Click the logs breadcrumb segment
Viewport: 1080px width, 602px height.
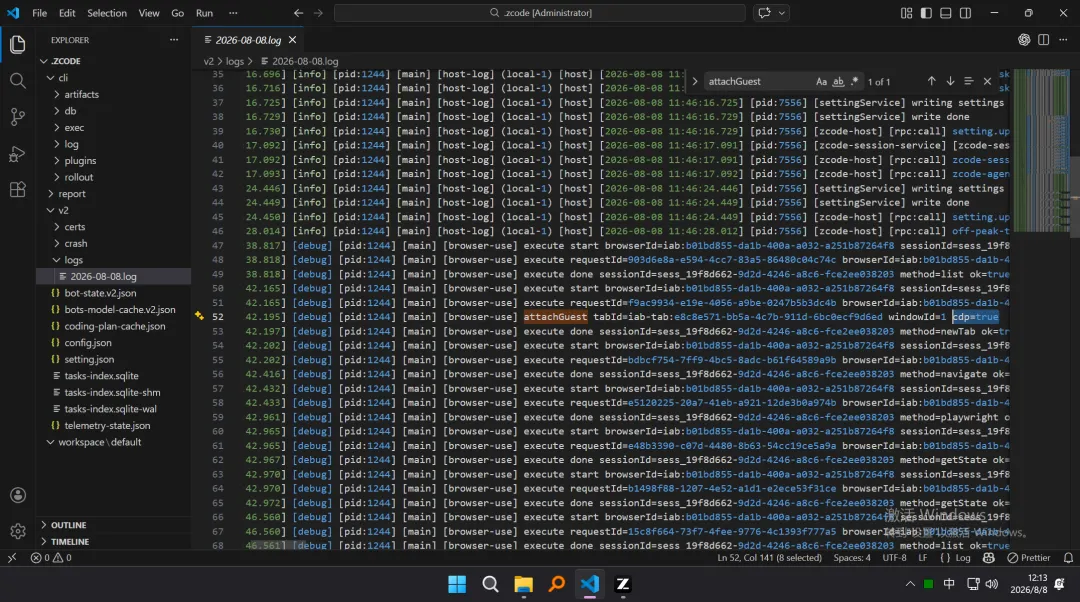coord(235,61)
